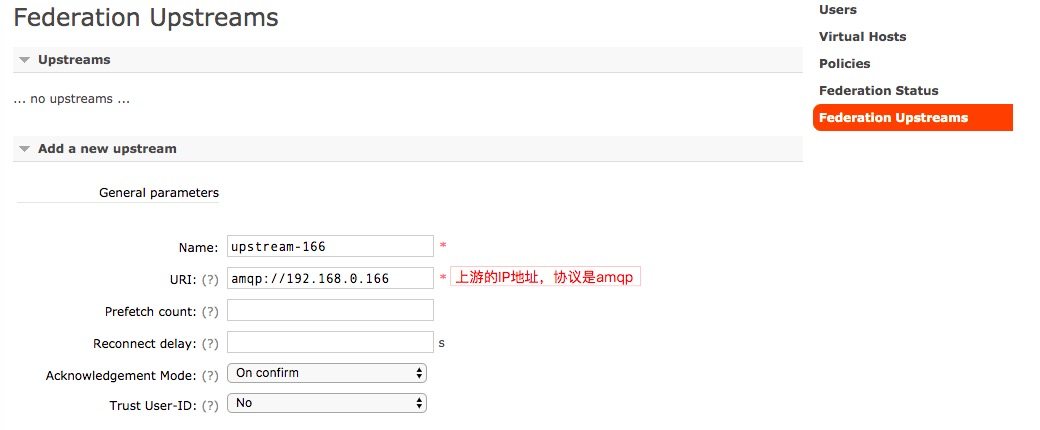Click the Add a new upstream header
1040x430 pixels.
408,149
